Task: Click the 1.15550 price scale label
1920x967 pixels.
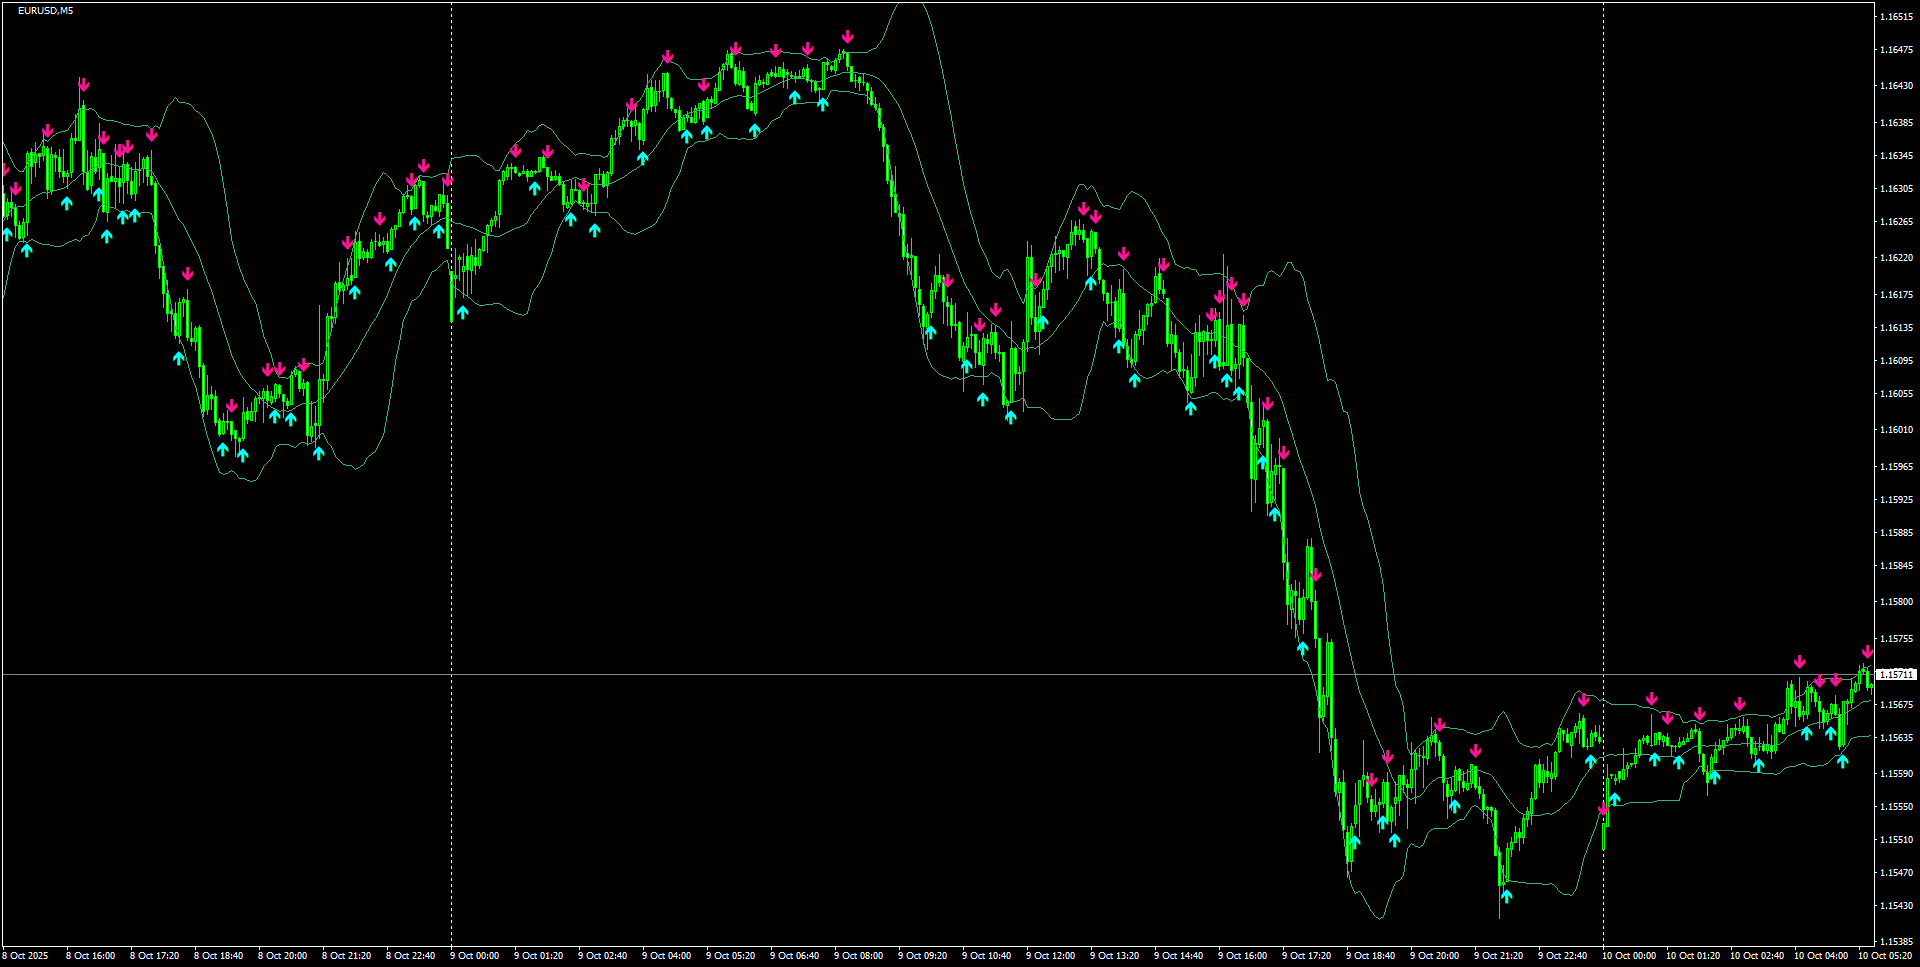Action: coord(1896,807)
